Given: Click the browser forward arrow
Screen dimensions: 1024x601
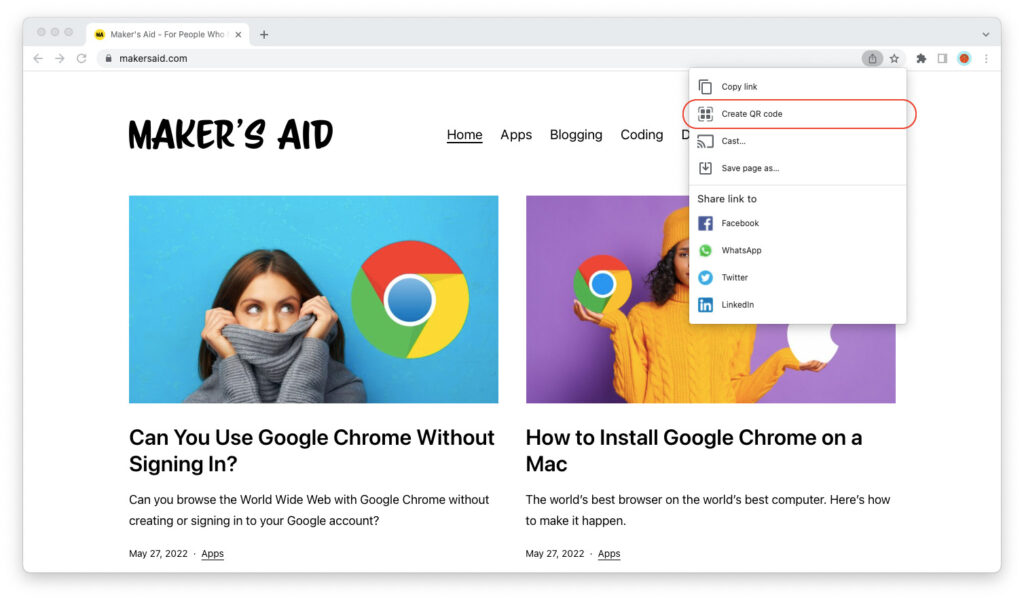Looking at the screenshot, I should (59, 58).
